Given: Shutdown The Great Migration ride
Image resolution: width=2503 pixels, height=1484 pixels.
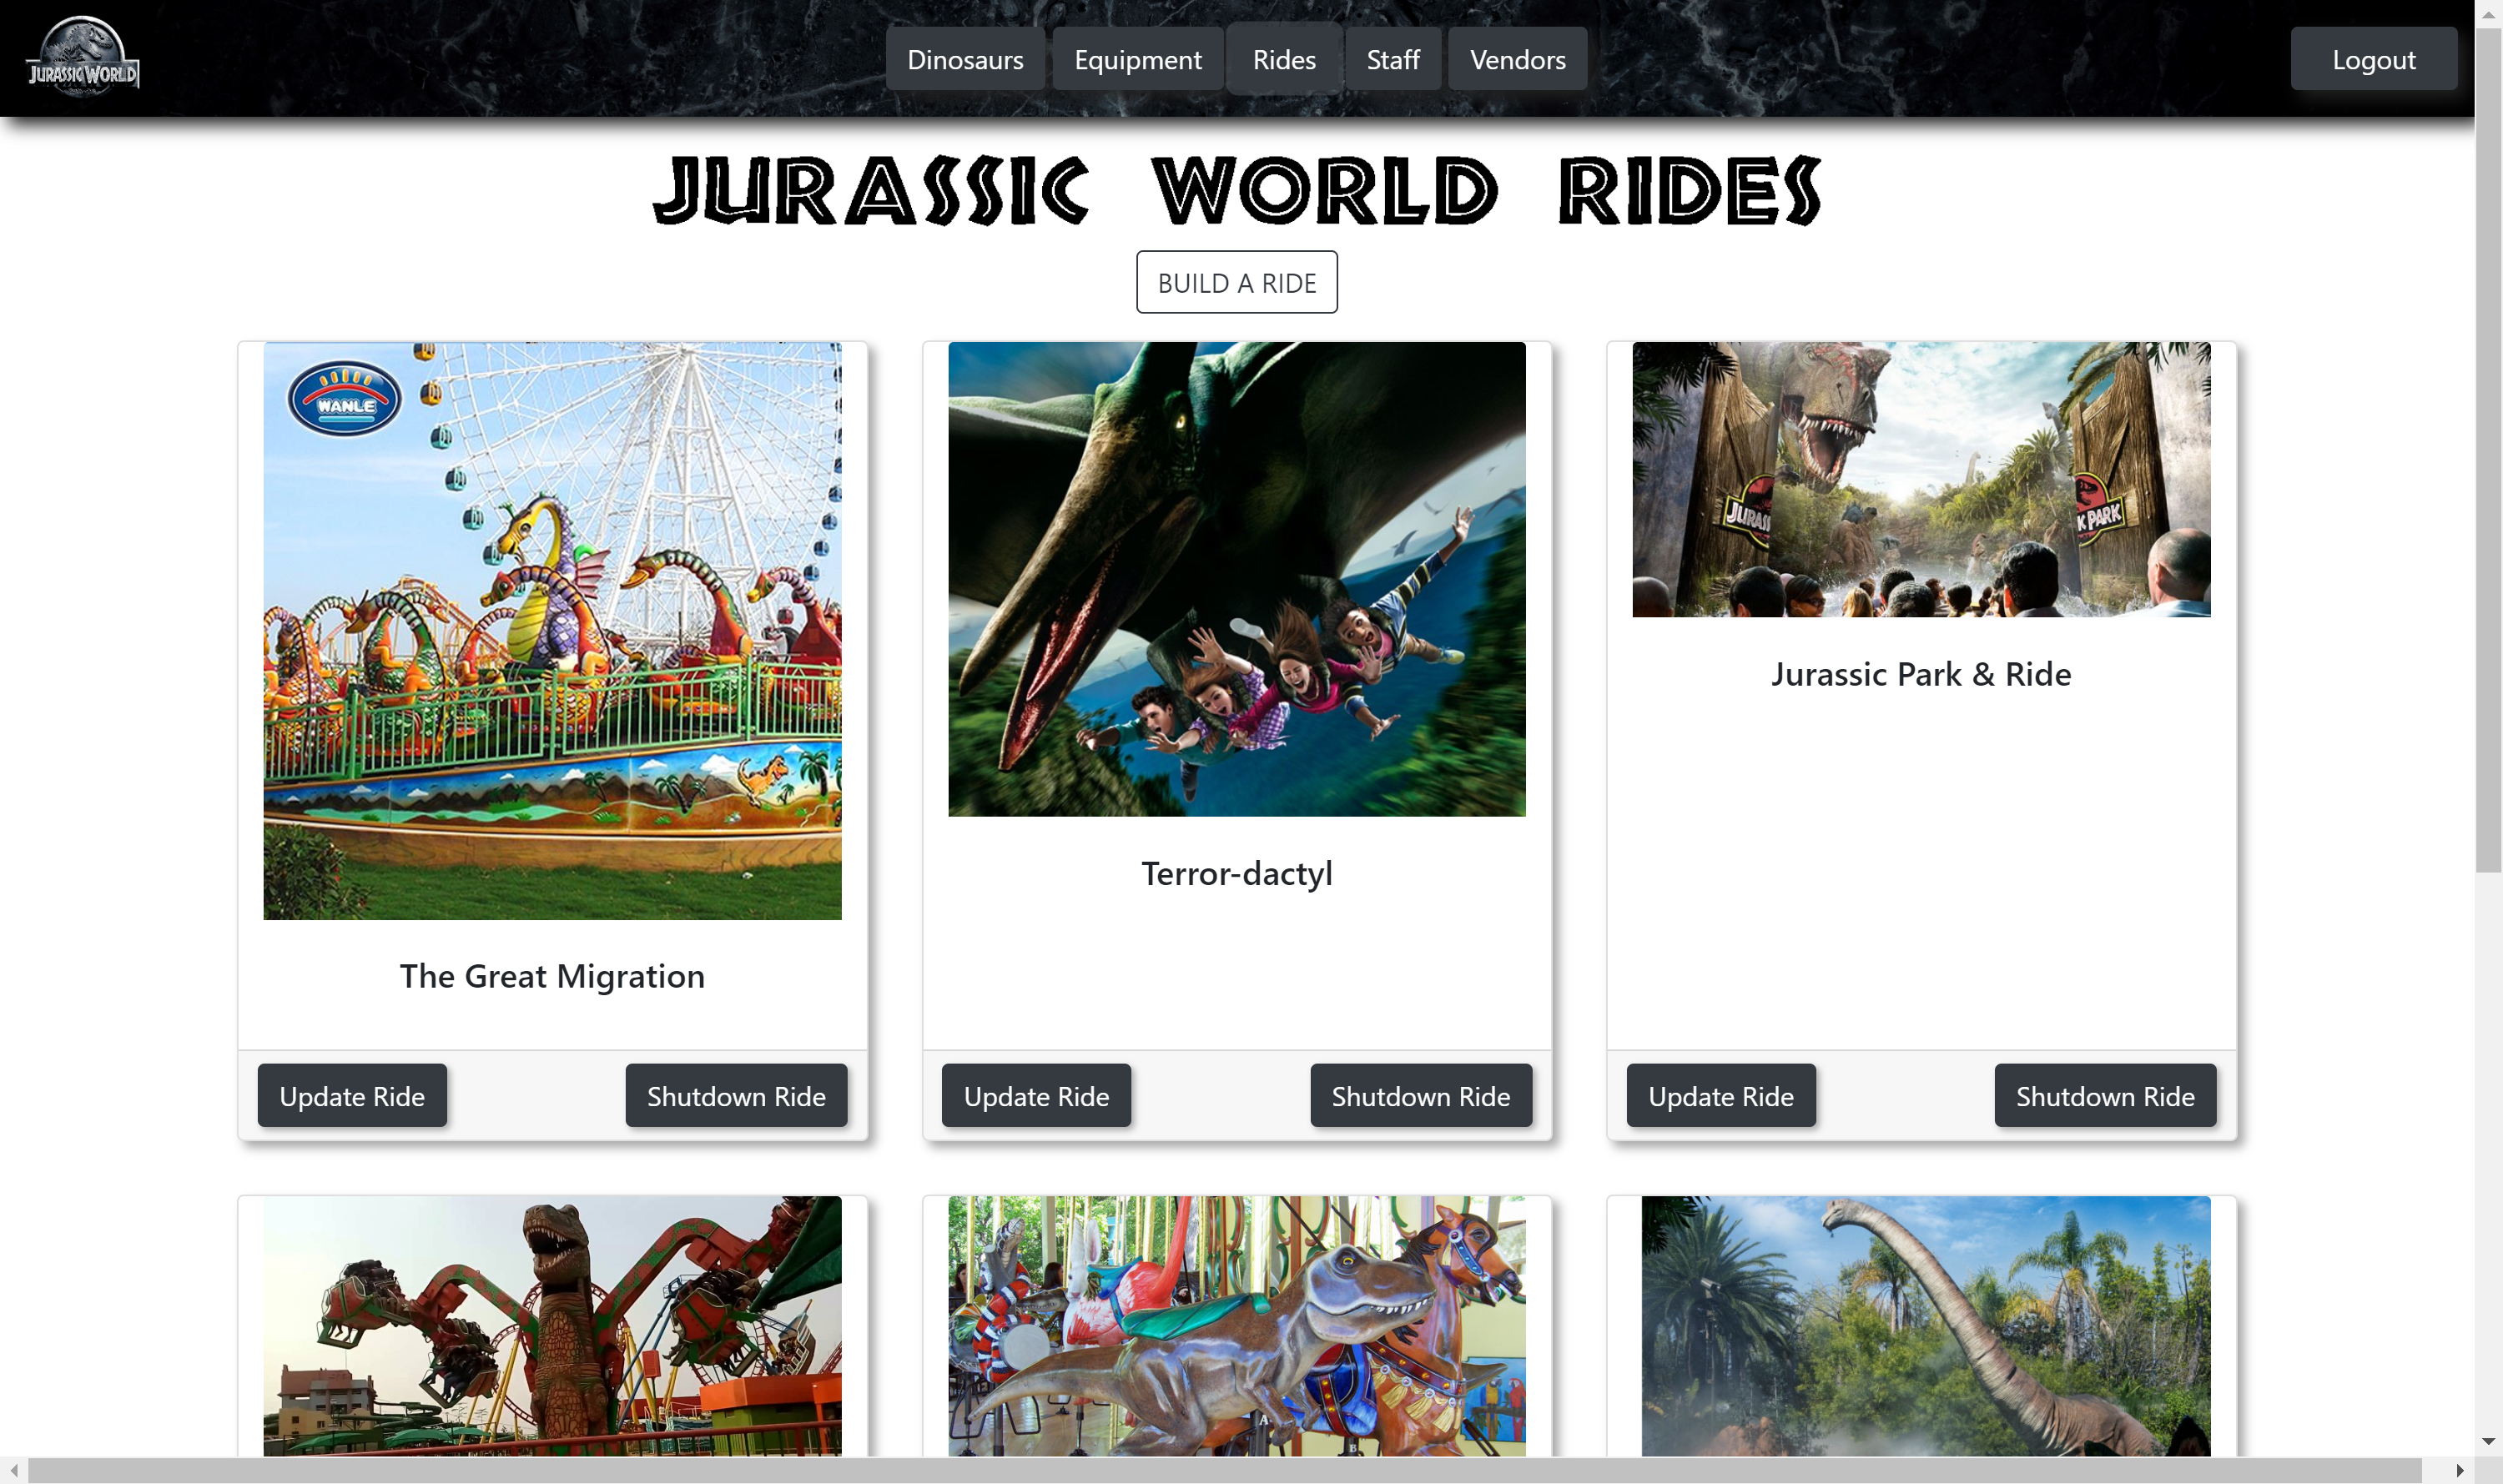Looking at the screenshot, I should click(735, 1095).
